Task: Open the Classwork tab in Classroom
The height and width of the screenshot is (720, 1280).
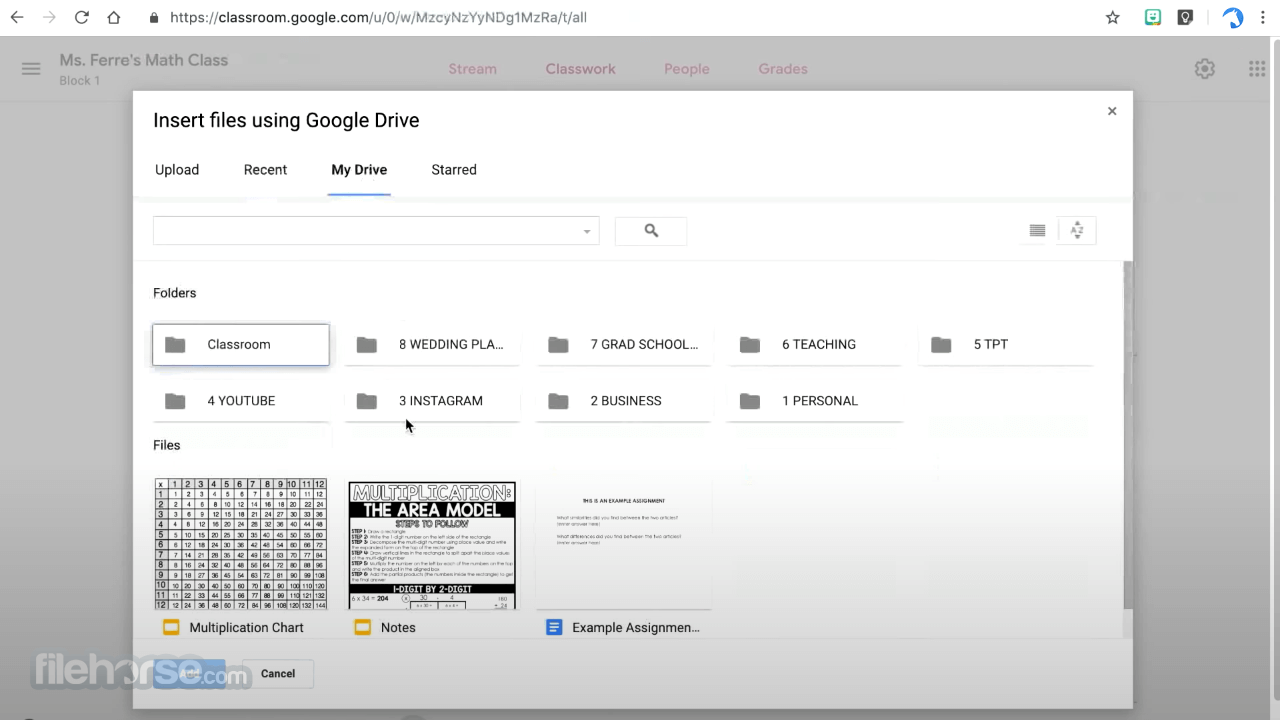Action: point(581,69)
